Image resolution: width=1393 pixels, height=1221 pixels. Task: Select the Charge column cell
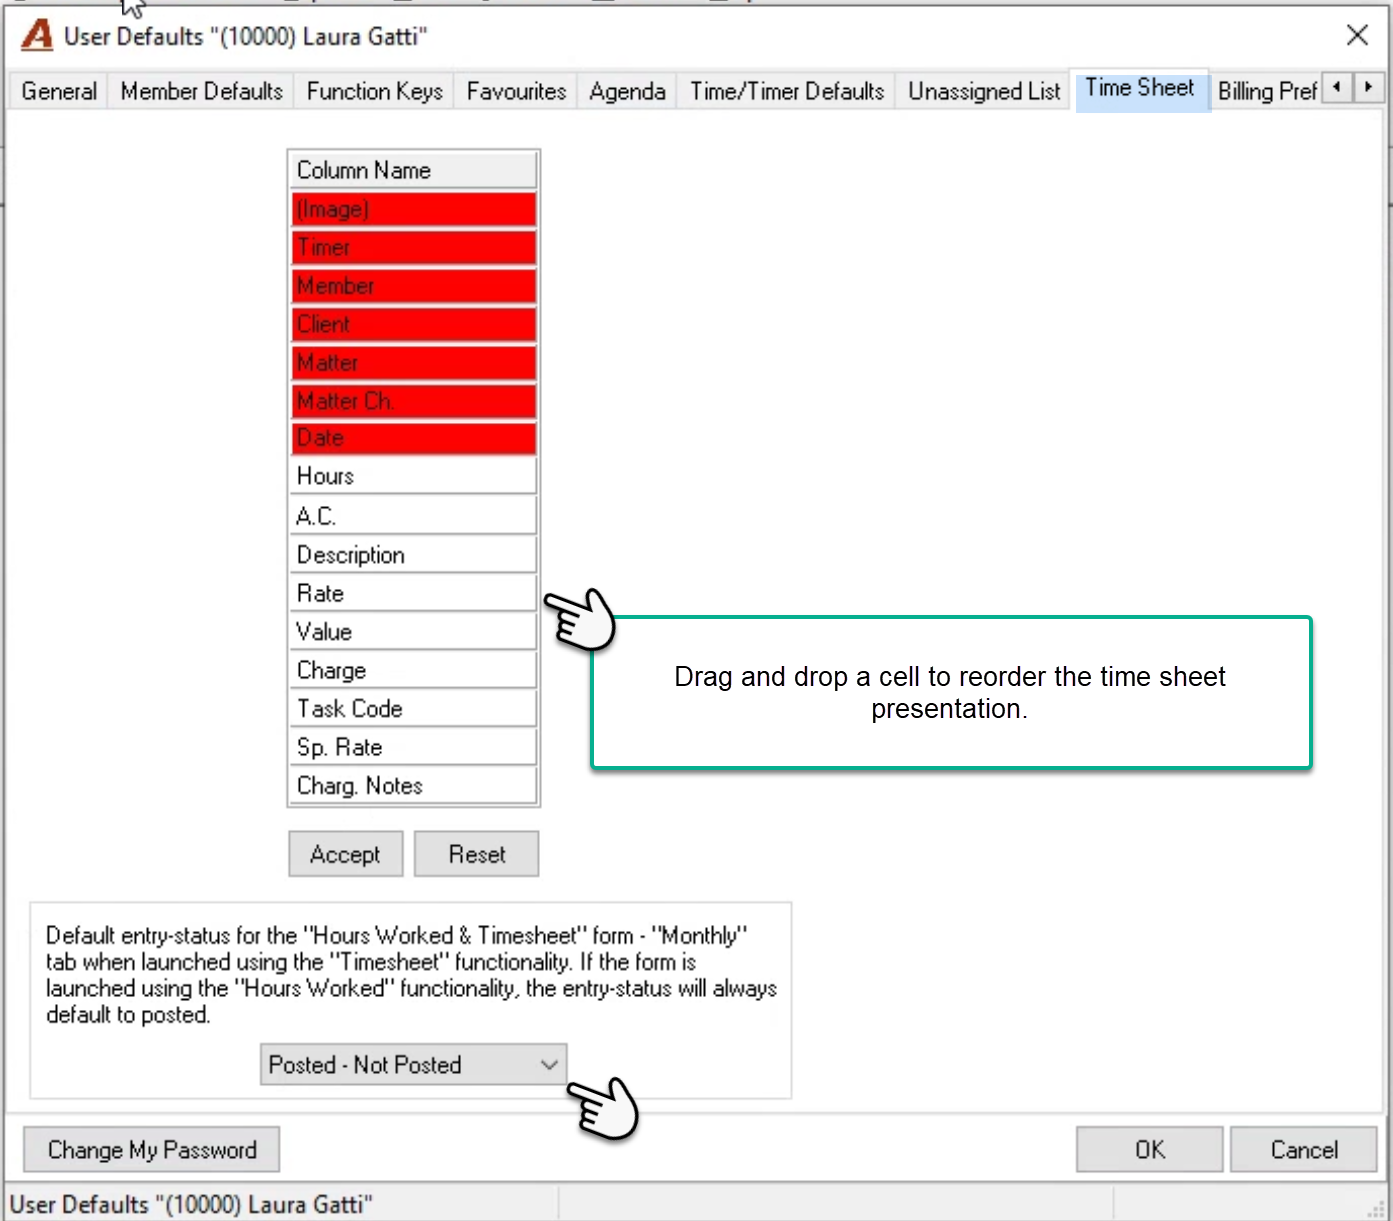pyautogui.click(x=414, y=670)
